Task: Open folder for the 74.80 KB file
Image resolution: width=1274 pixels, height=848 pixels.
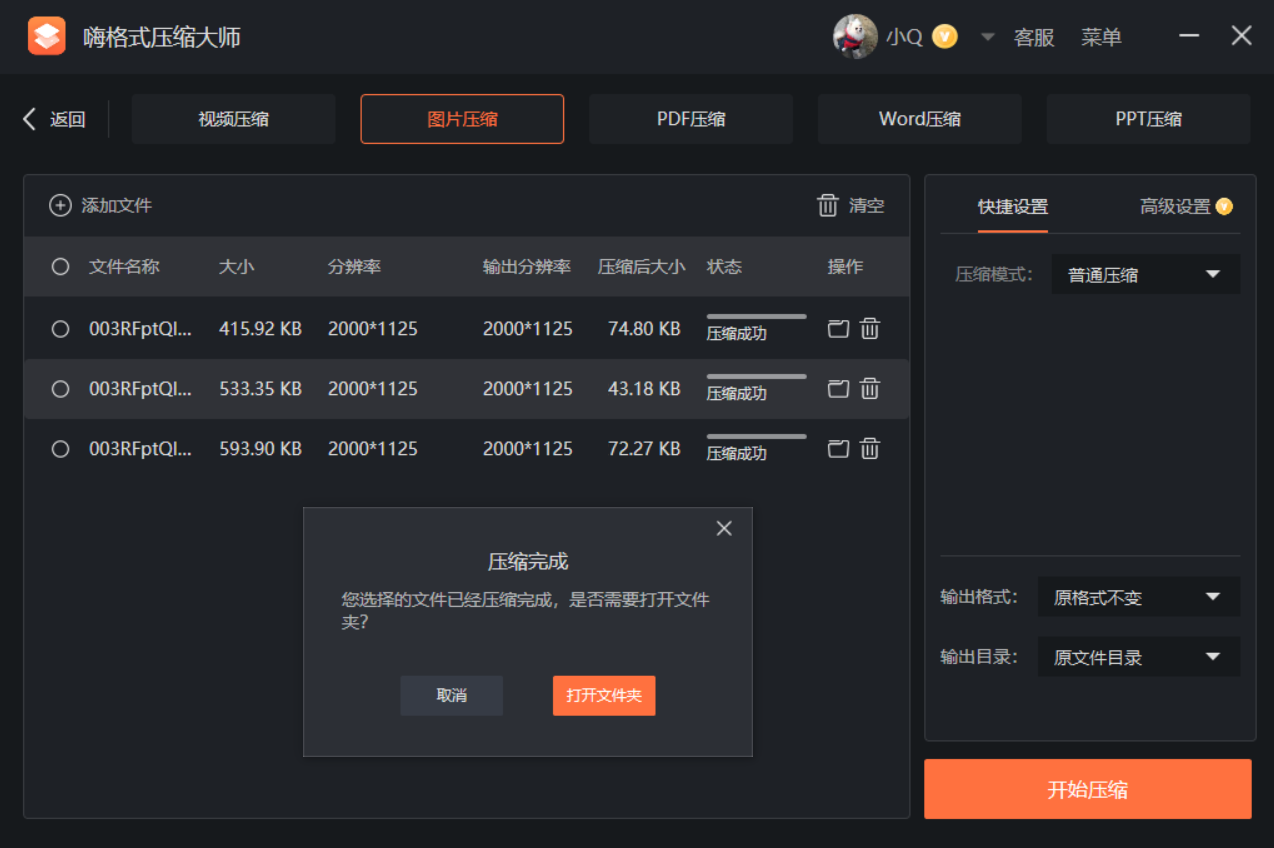Action: [x=838, y=328]
